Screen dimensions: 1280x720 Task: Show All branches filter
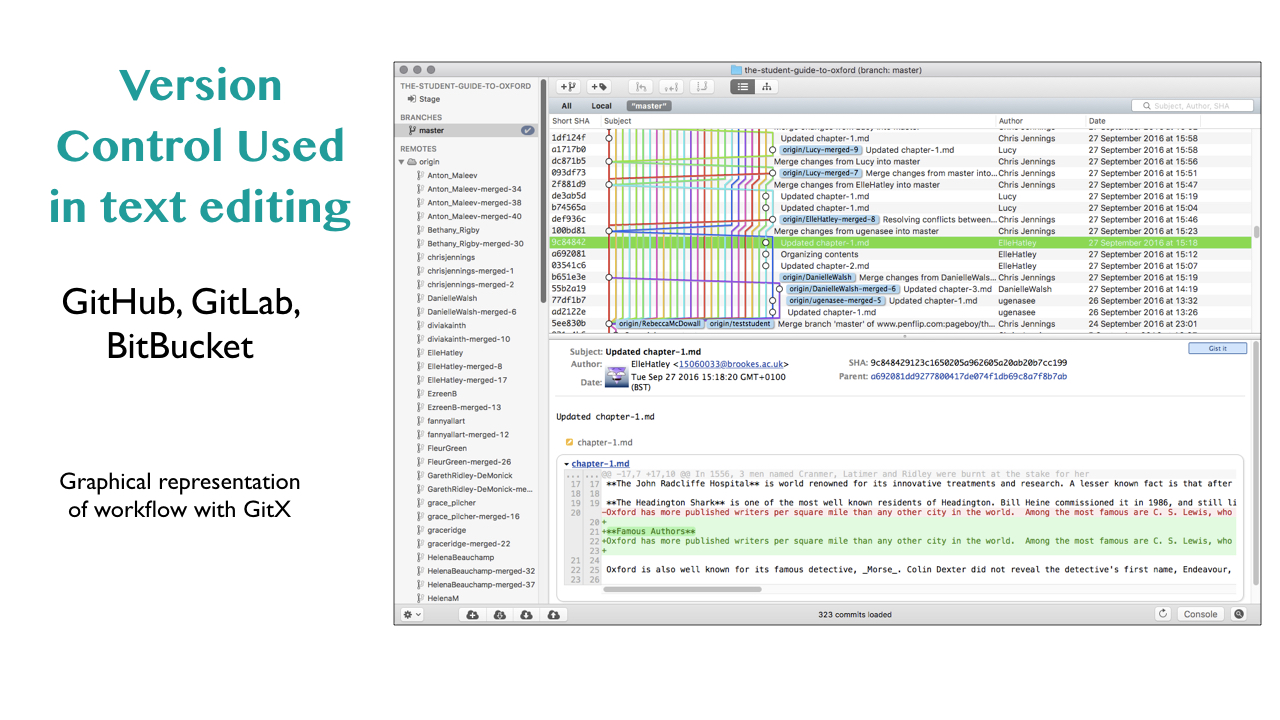567,106
